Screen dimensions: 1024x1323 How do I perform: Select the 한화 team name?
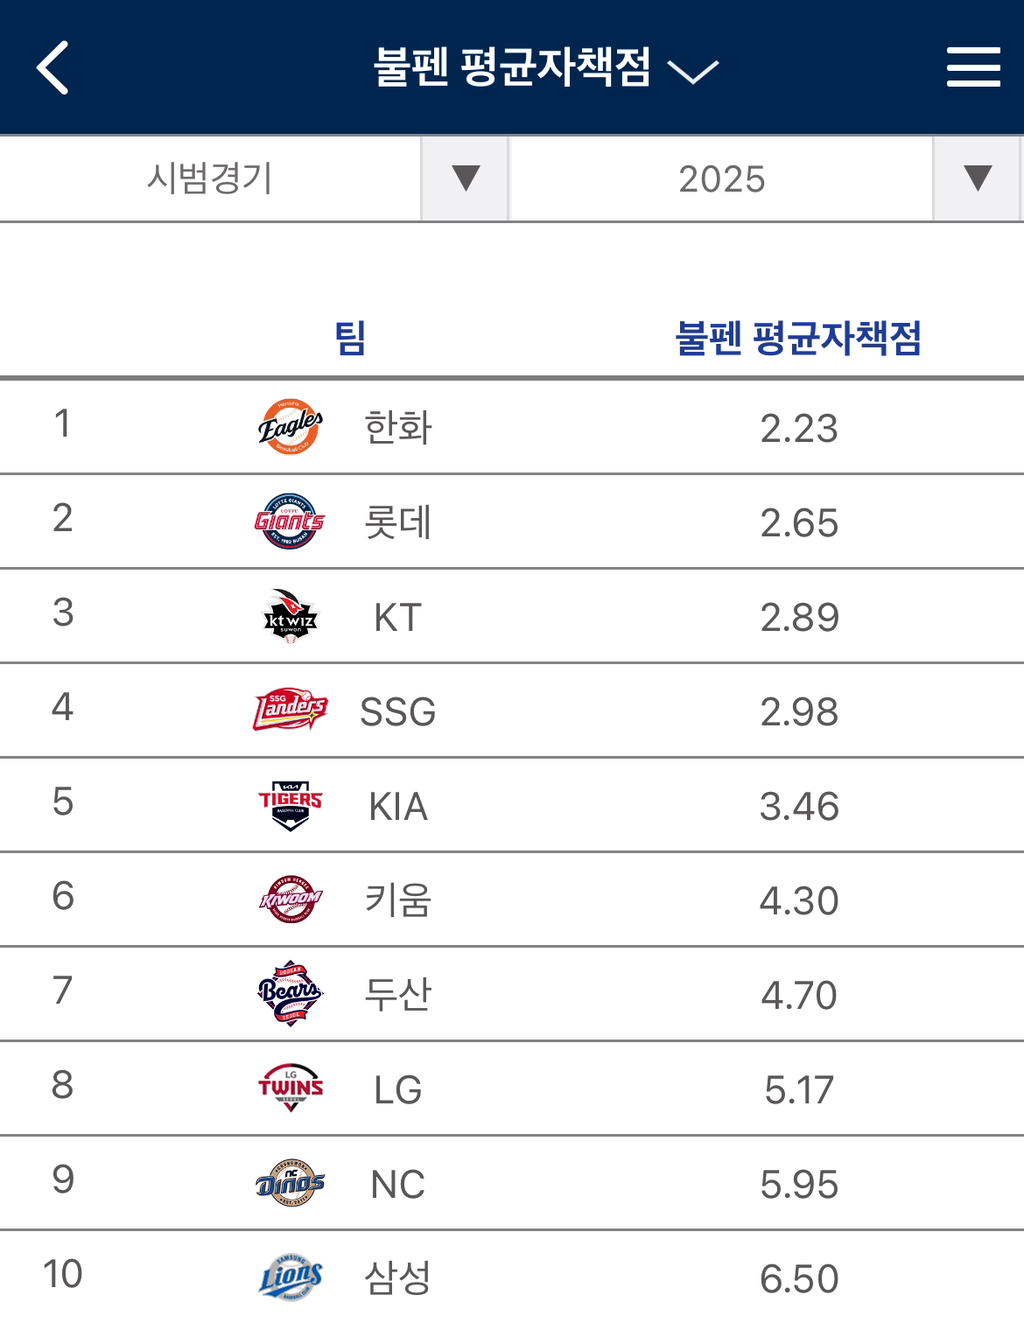(x=398, y=427)
